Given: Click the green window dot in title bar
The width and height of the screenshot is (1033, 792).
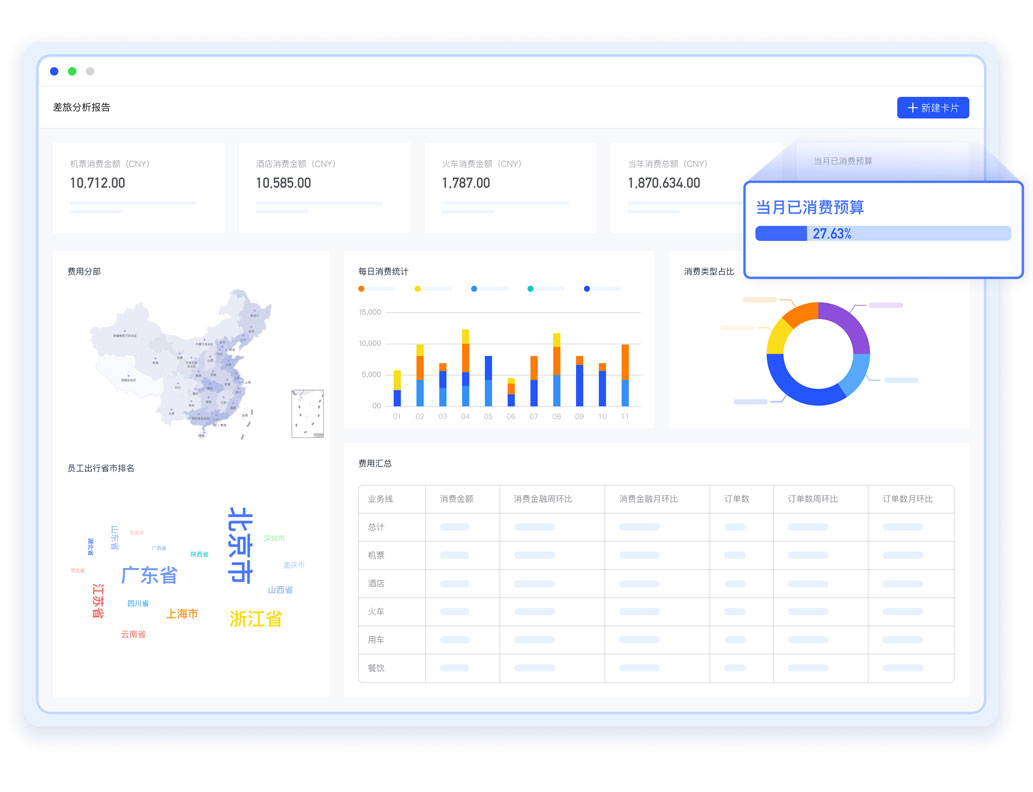Looking at the screenshot, I should (72, 71).
